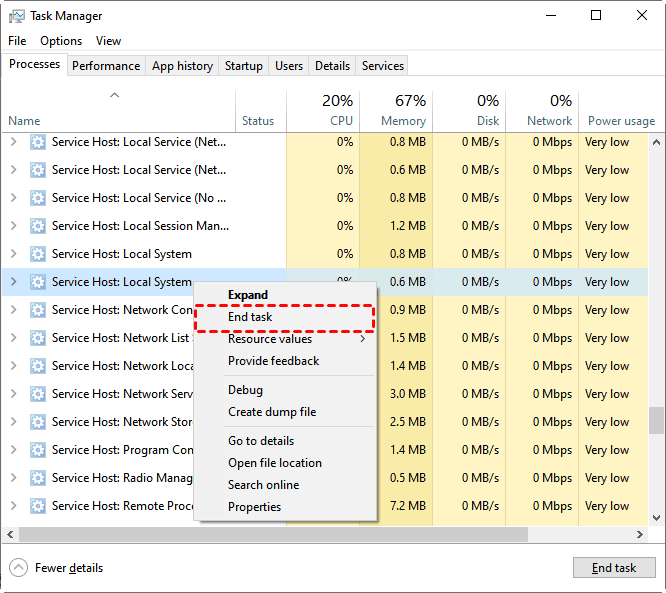The image size is (666, 593).
Task: Switch to the Performance tab
Action: 106,66
